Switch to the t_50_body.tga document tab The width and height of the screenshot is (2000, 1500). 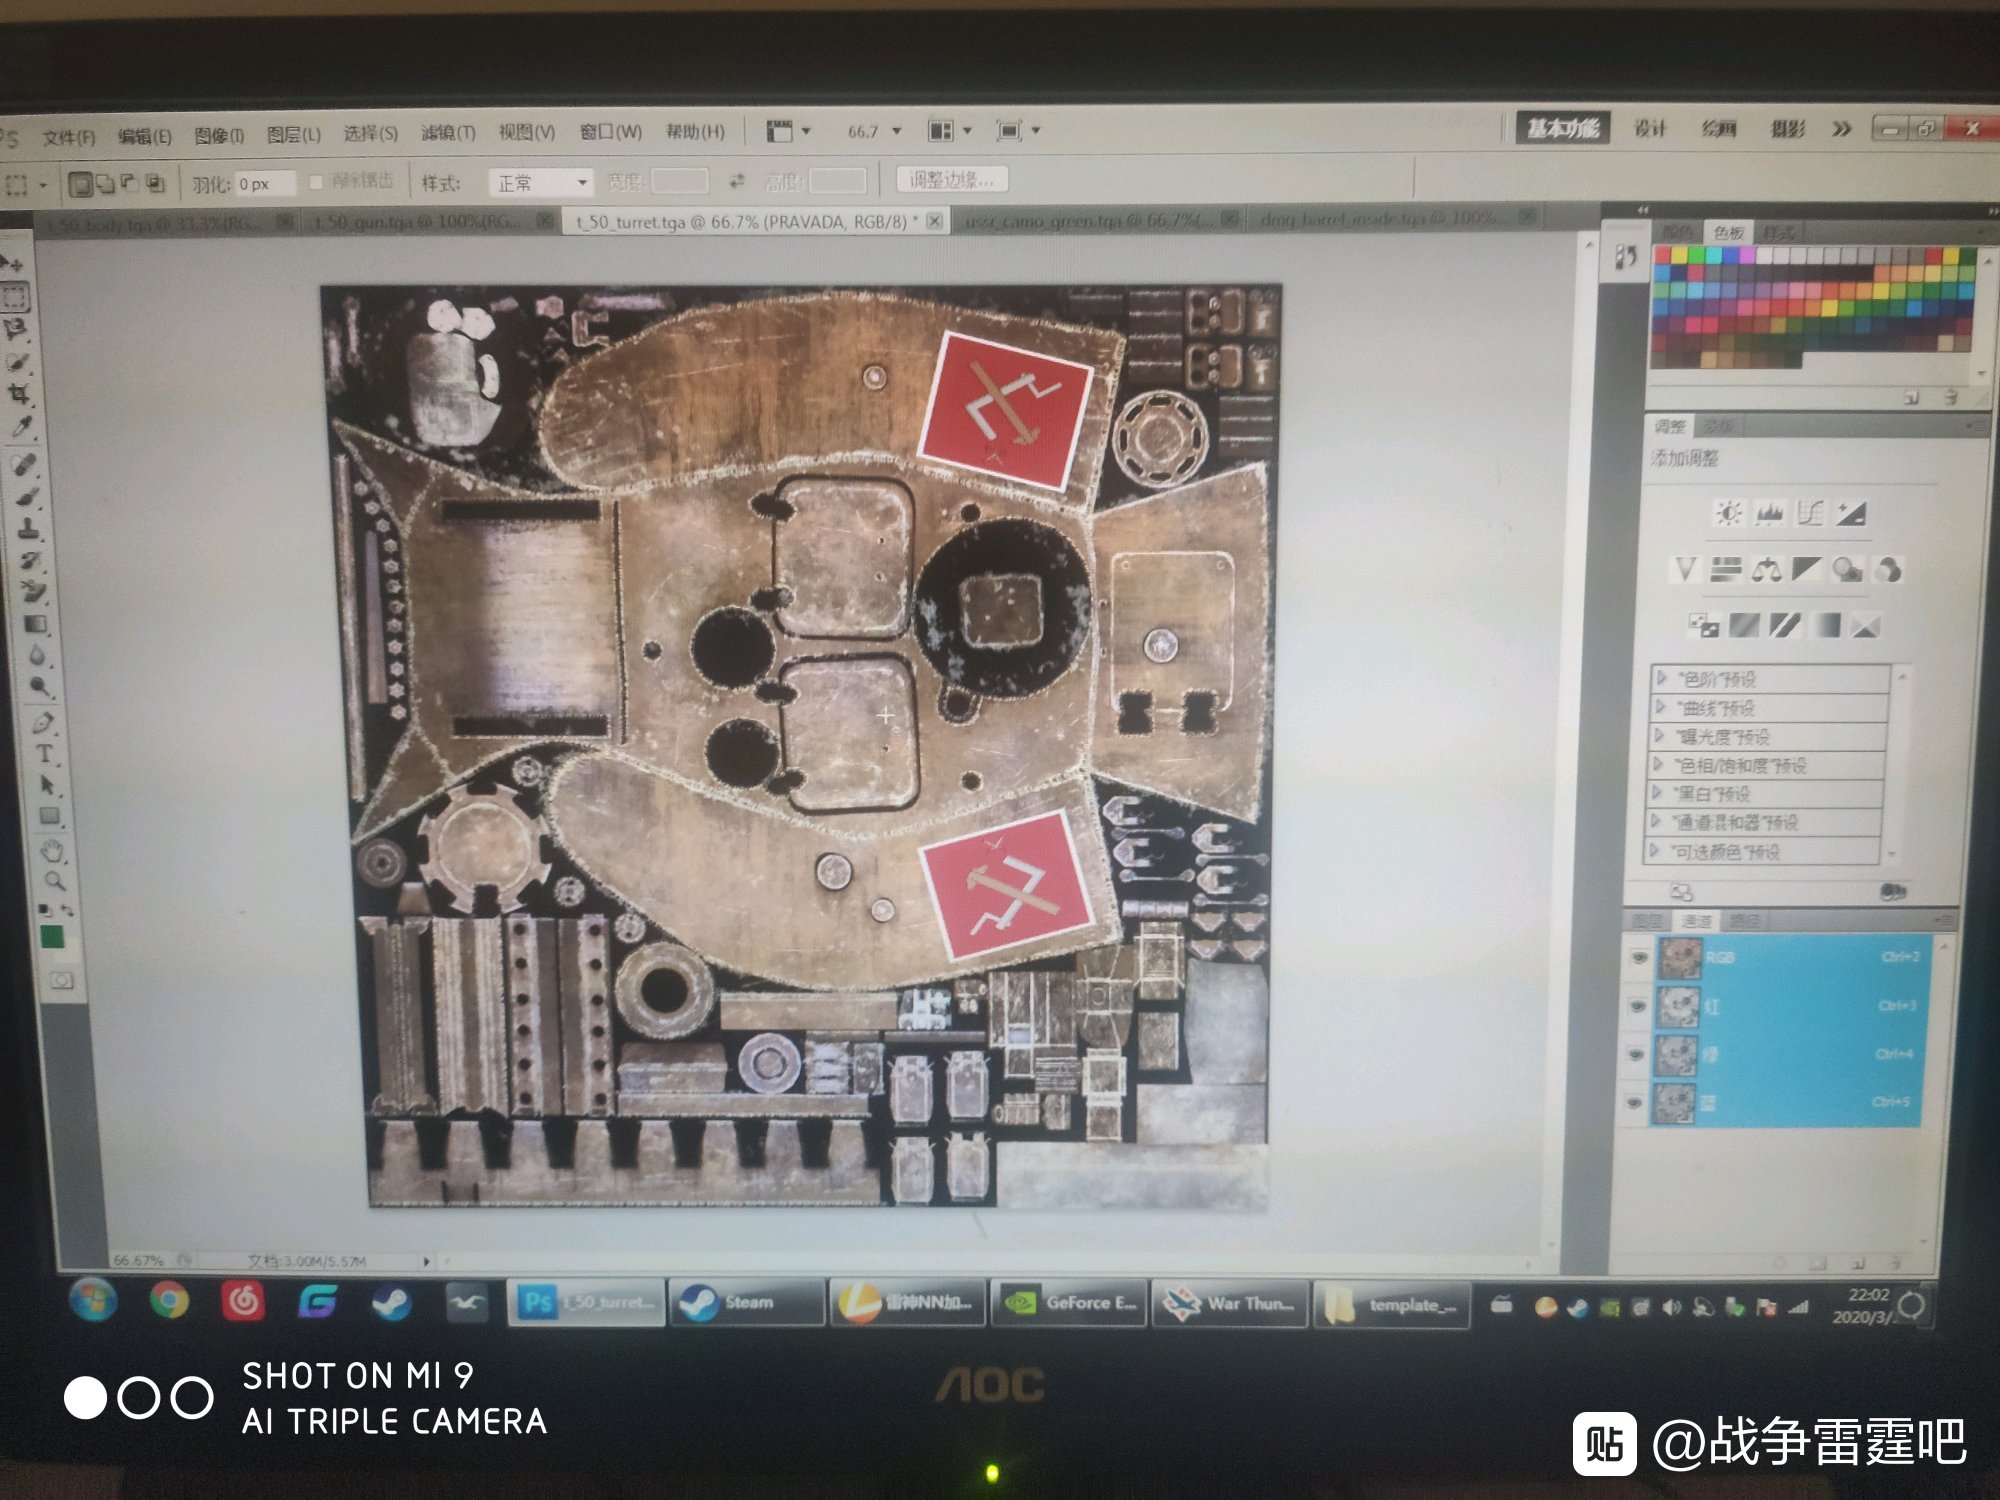pos(165,225)
